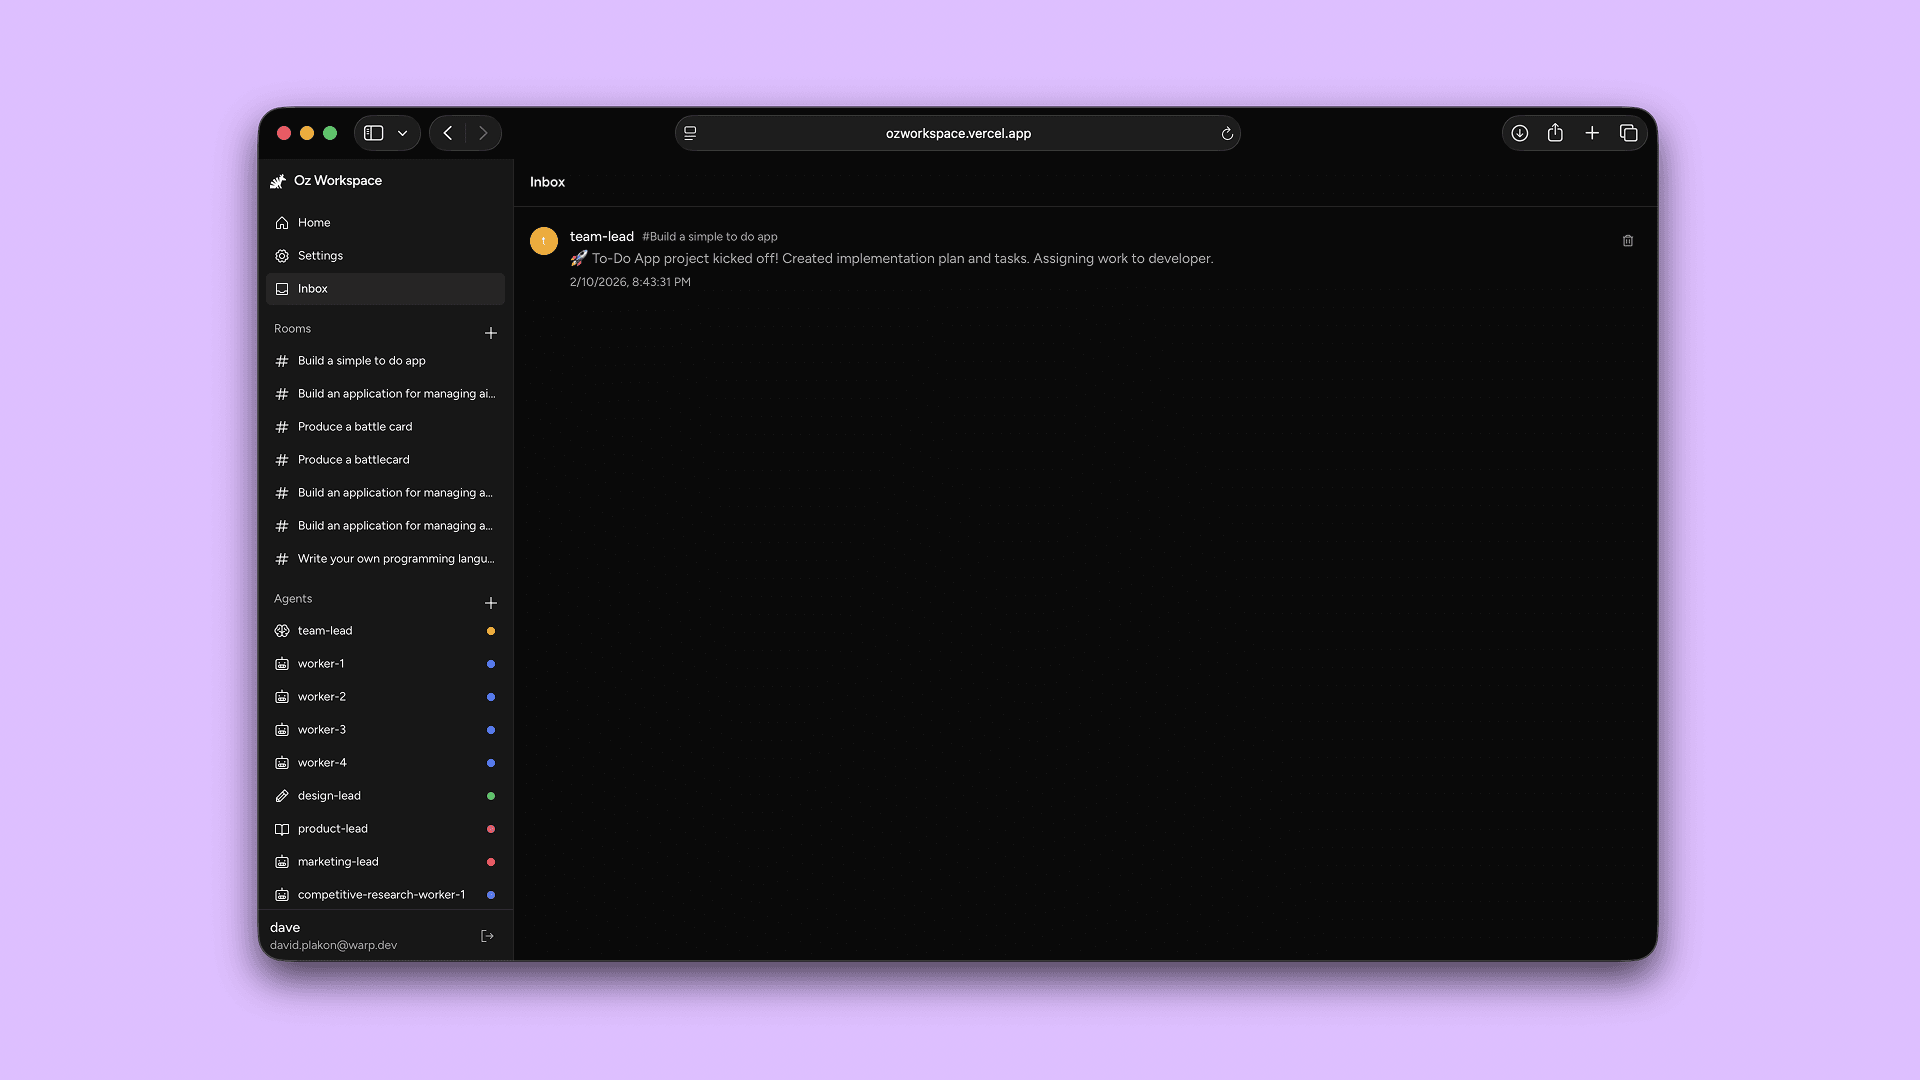Add a new room with the plus button
Viewport: 1920px width, 1080px height.
(x=491, y=333)
